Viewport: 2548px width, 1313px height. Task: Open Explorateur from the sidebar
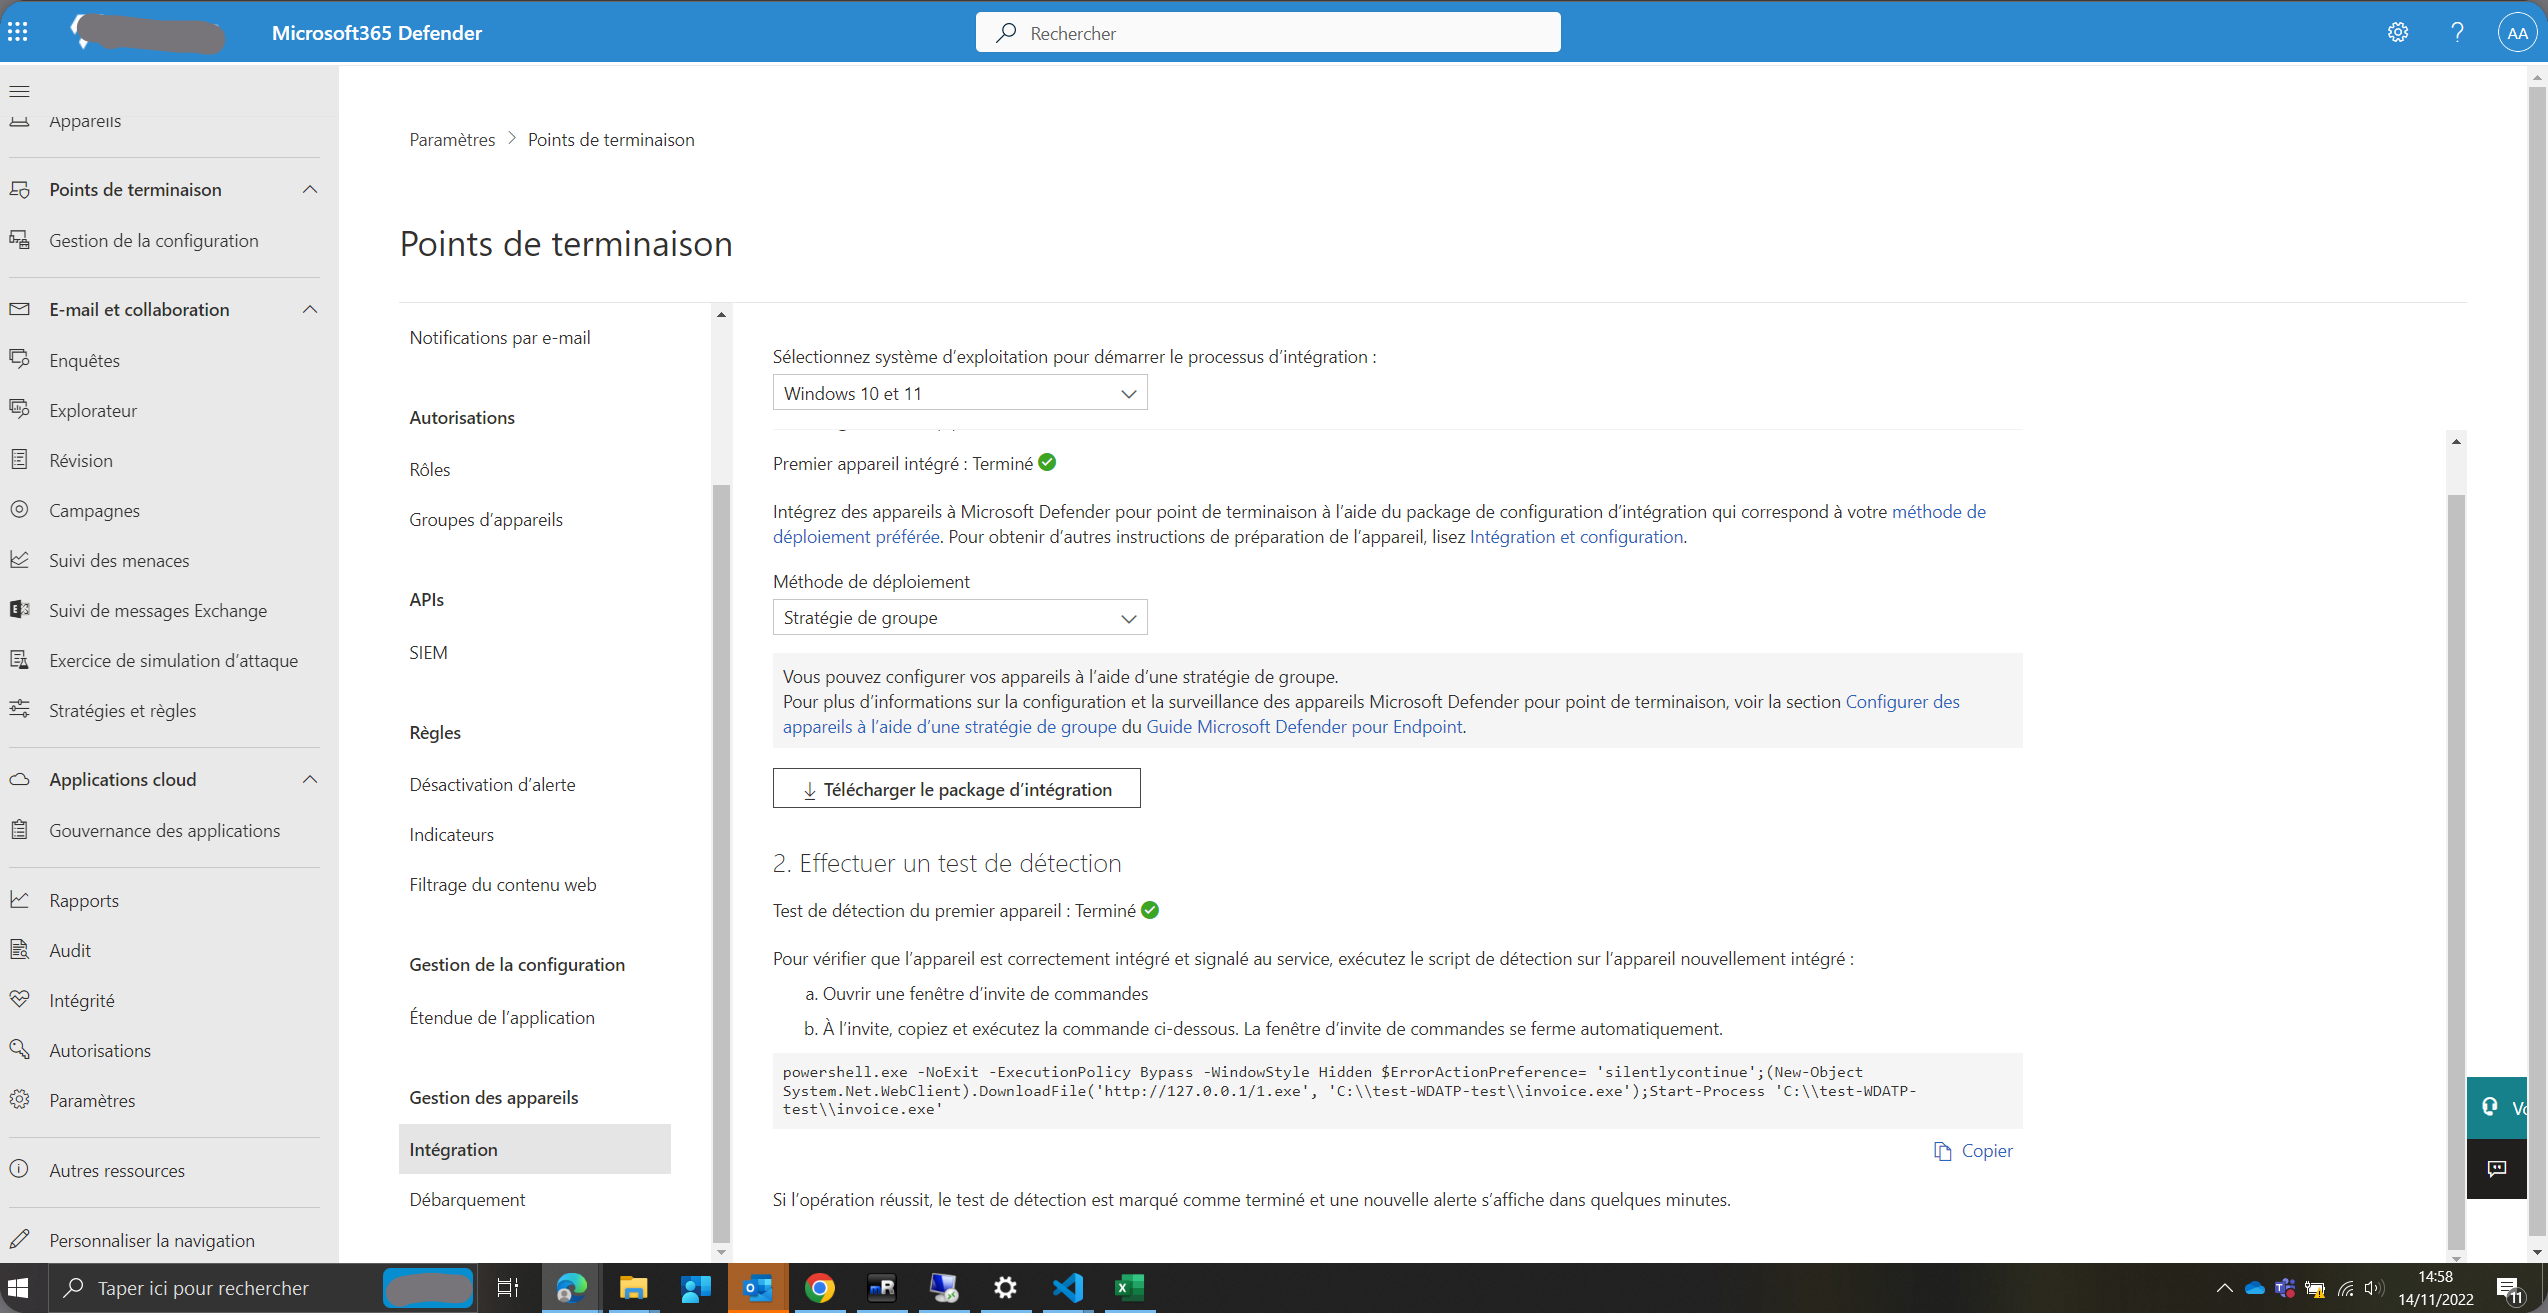pyautogui.click(x=93, y=410)
